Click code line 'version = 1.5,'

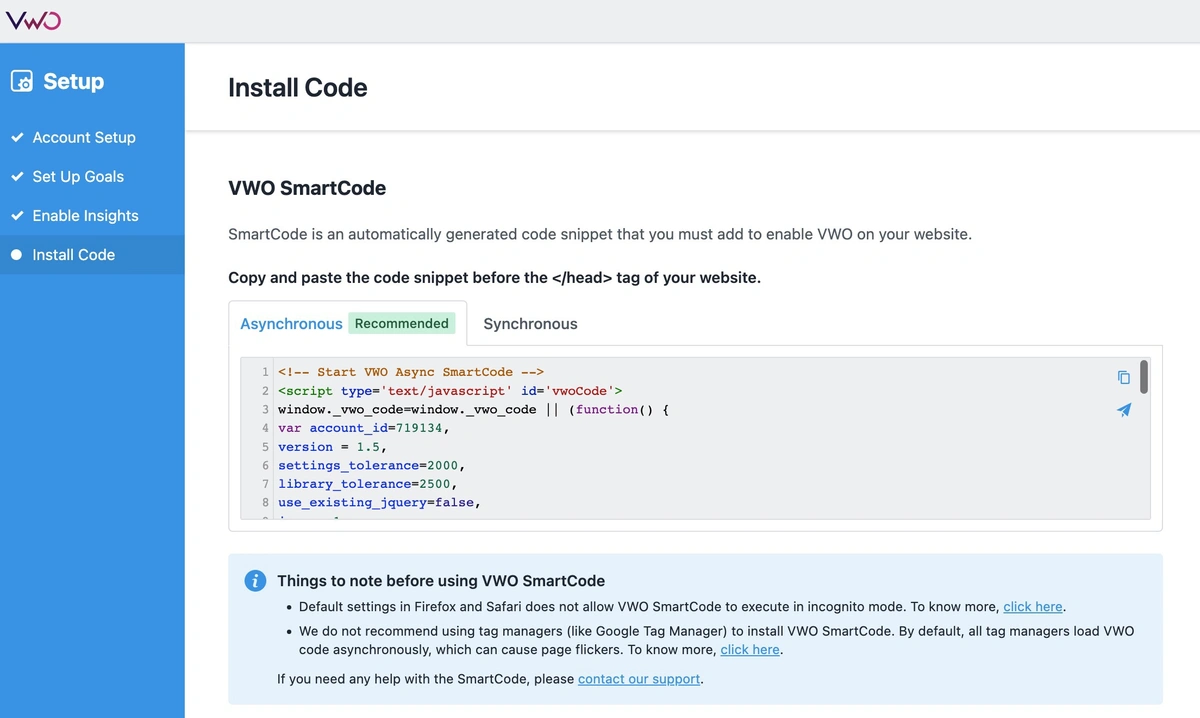333,447
